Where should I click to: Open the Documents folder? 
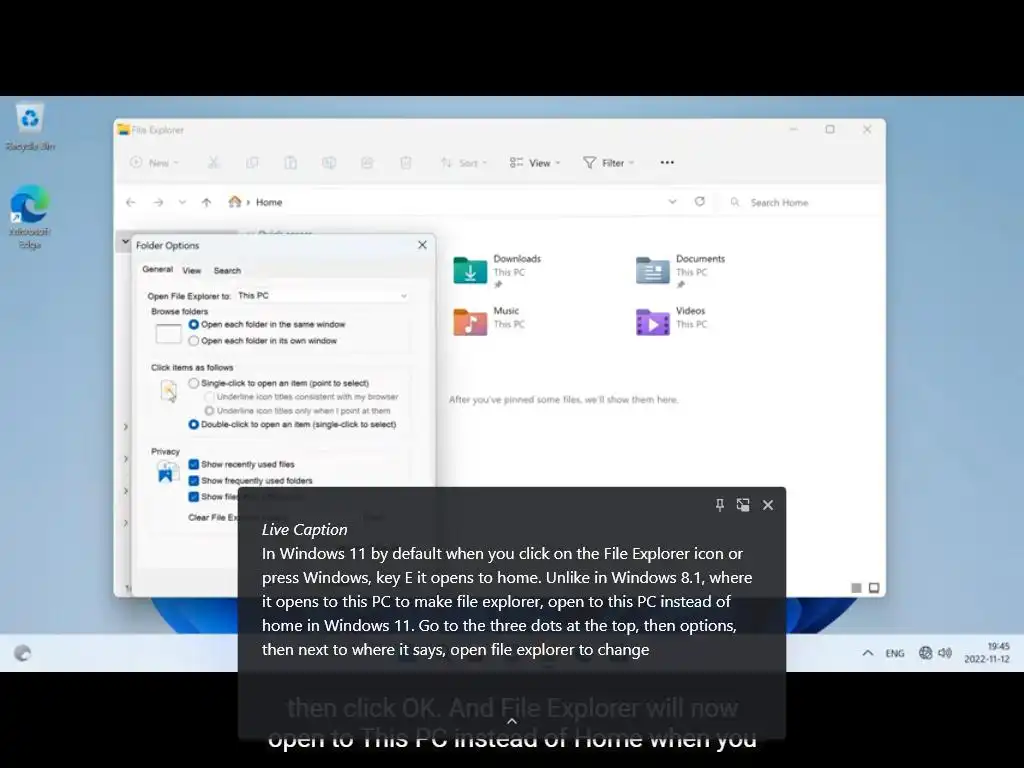point(680,271)
